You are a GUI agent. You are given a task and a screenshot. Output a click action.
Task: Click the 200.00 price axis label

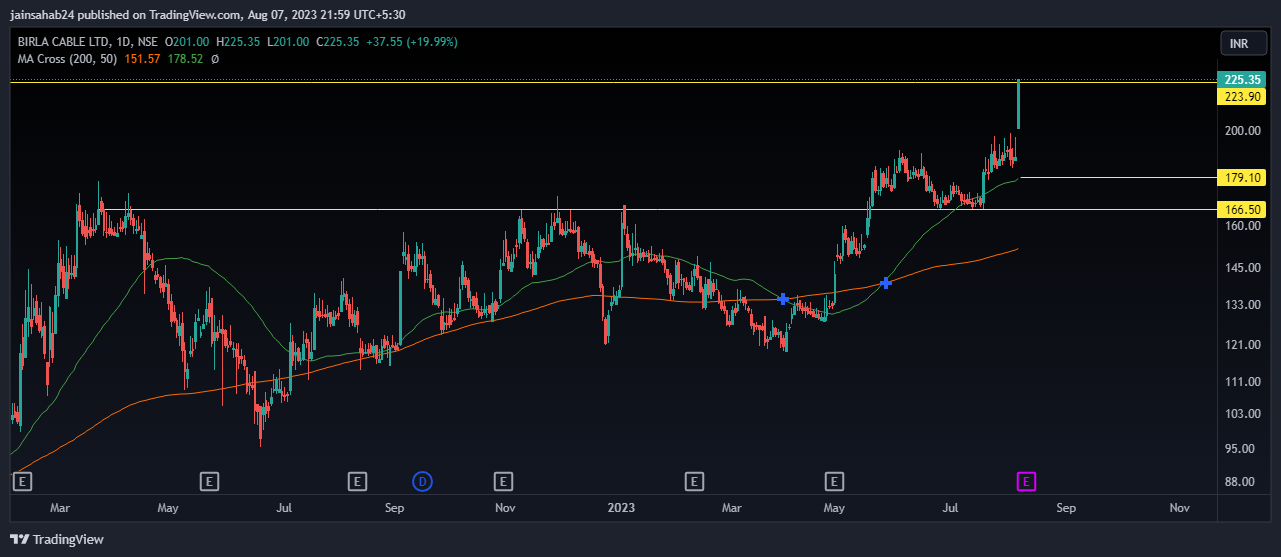point(1241,131)
